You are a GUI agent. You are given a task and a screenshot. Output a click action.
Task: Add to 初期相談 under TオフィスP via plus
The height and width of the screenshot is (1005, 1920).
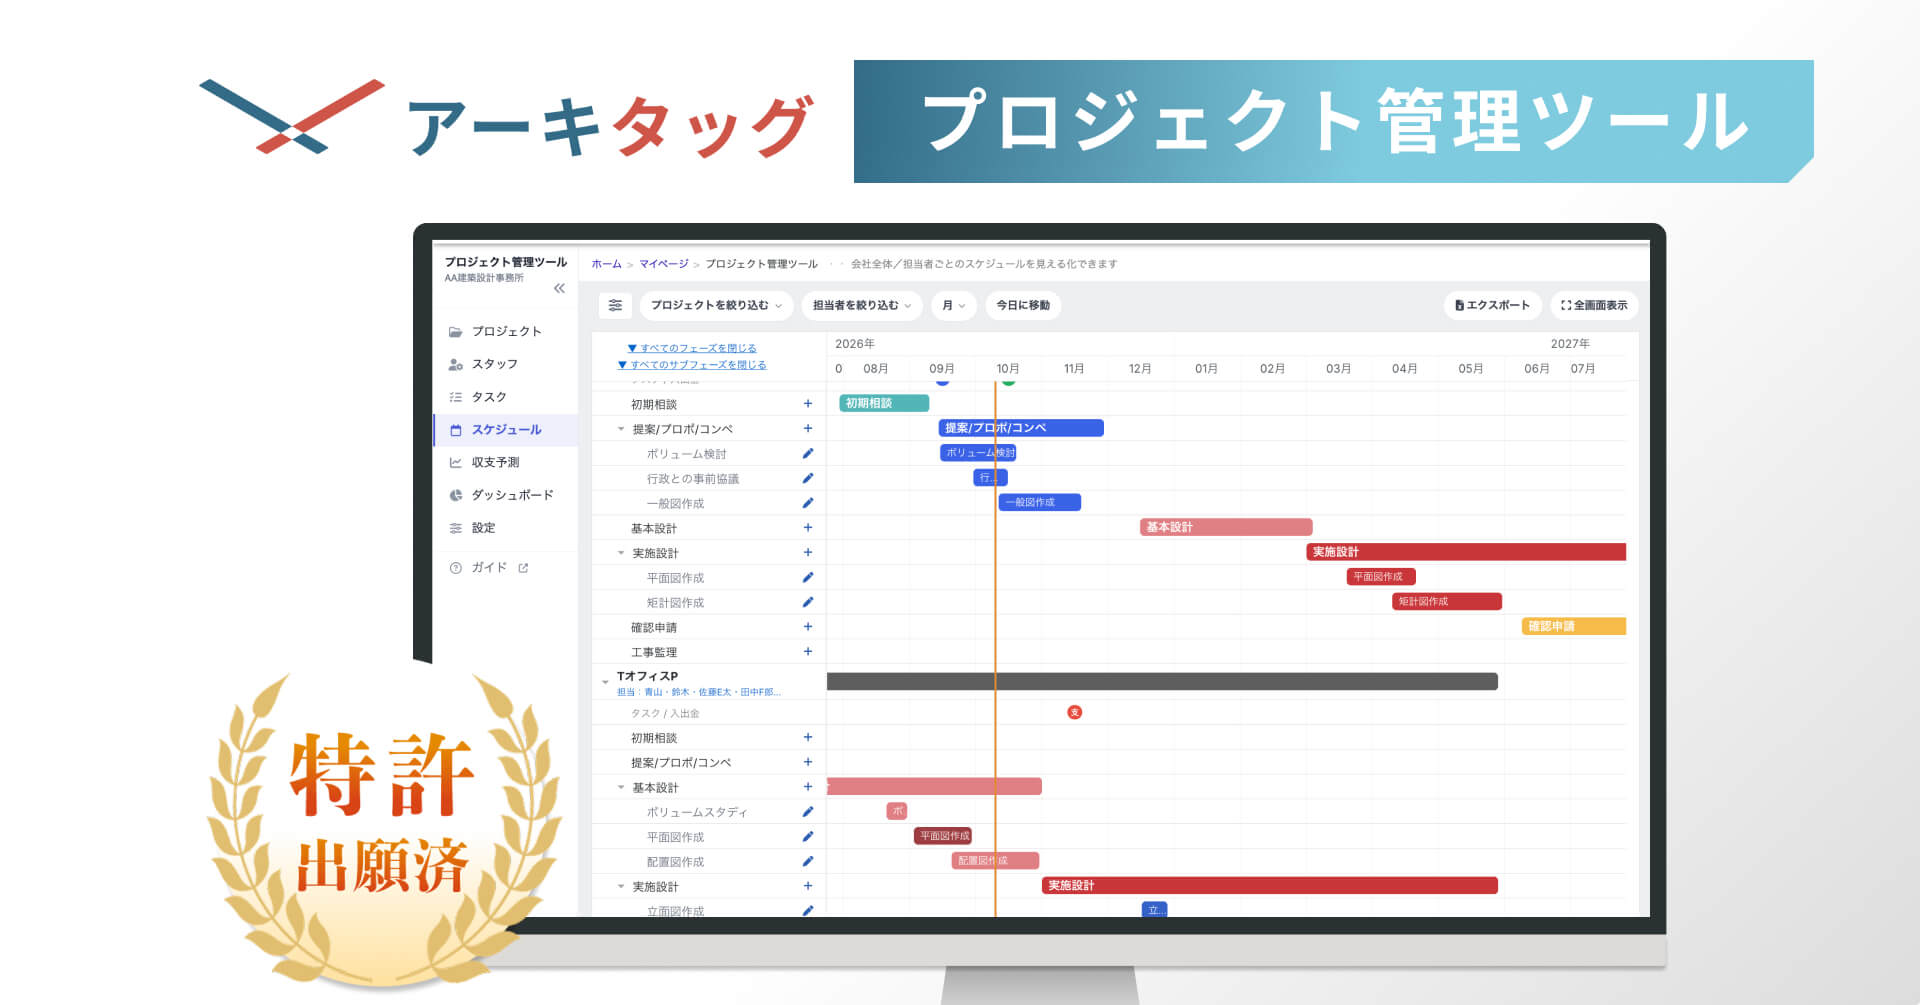coord(808,737)
